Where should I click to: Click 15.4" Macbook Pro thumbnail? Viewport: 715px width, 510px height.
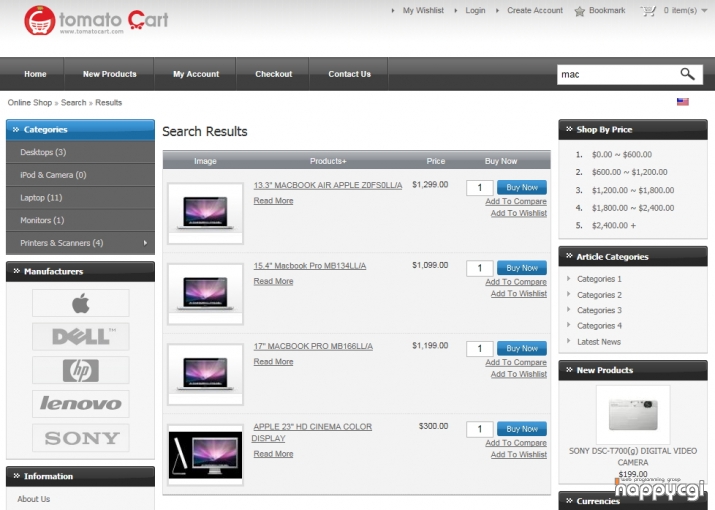click(x=205, y=294)
